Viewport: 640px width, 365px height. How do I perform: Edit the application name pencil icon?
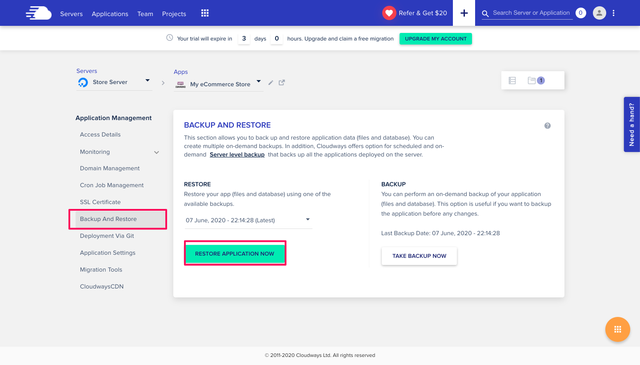271,83
